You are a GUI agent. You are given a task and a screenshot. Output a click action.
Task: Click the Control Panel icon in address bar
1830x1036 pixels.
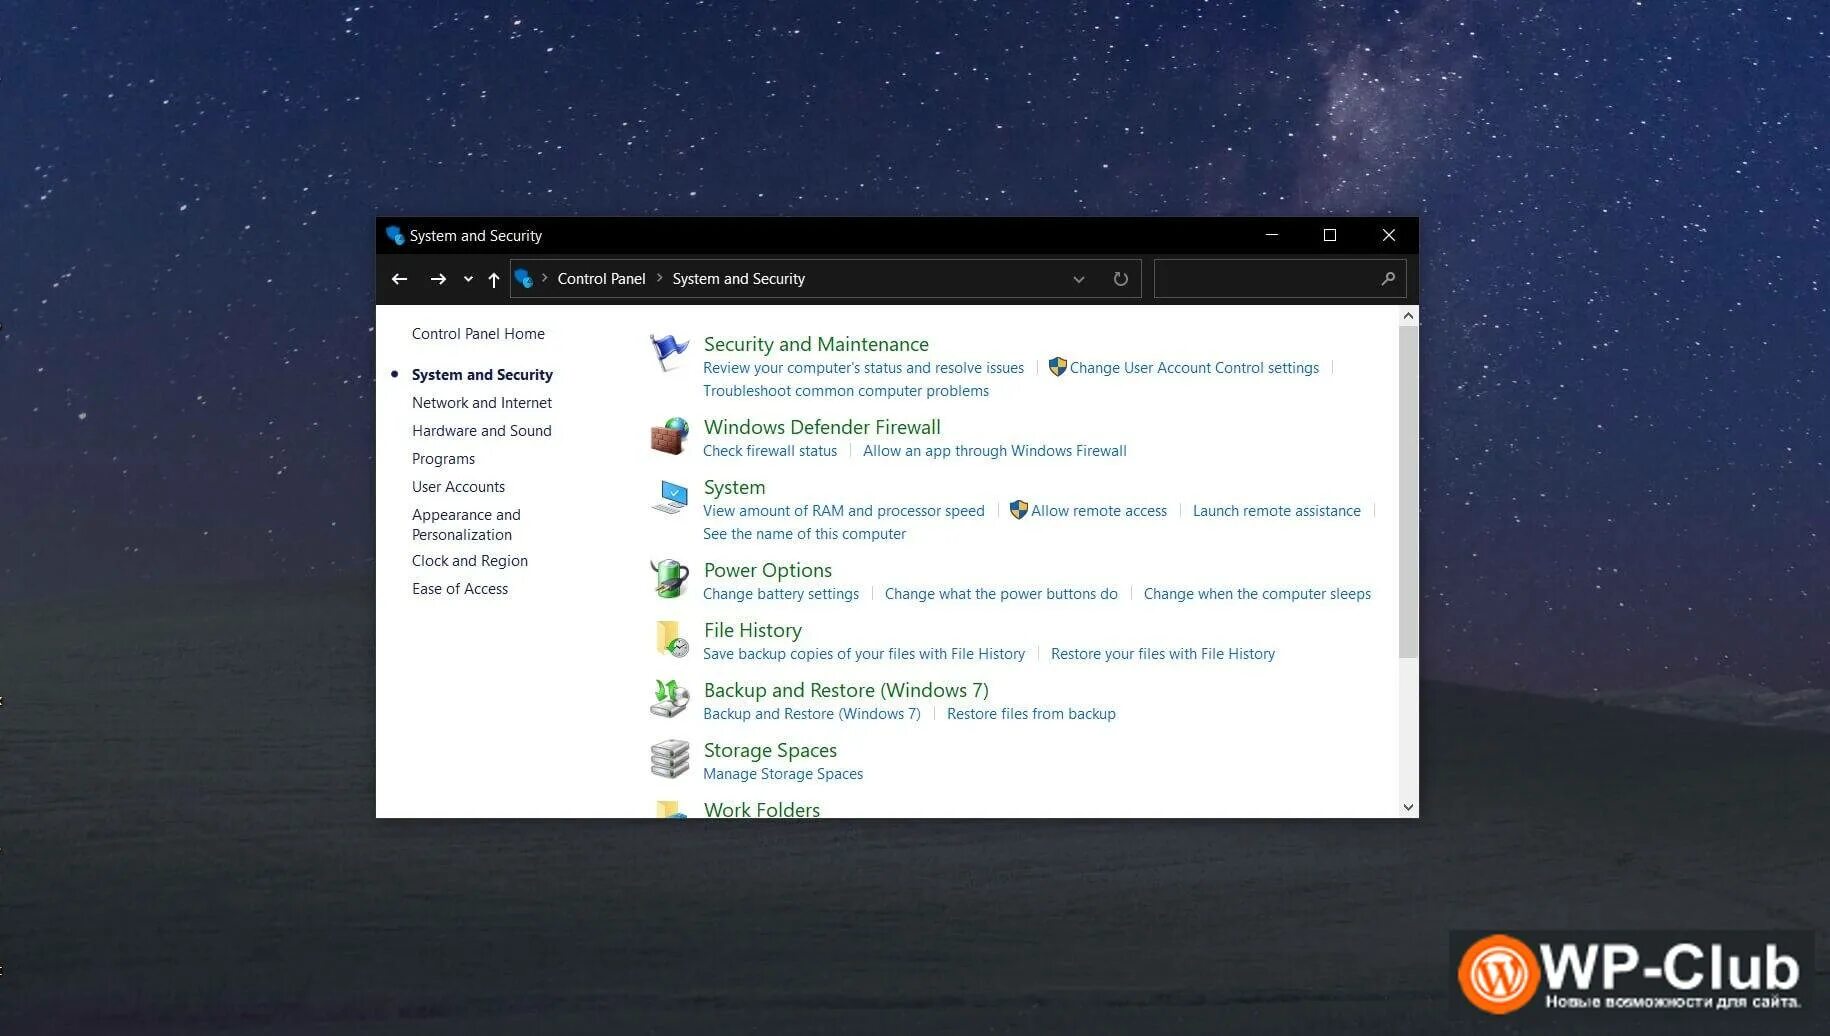click(x=524, y=279)
